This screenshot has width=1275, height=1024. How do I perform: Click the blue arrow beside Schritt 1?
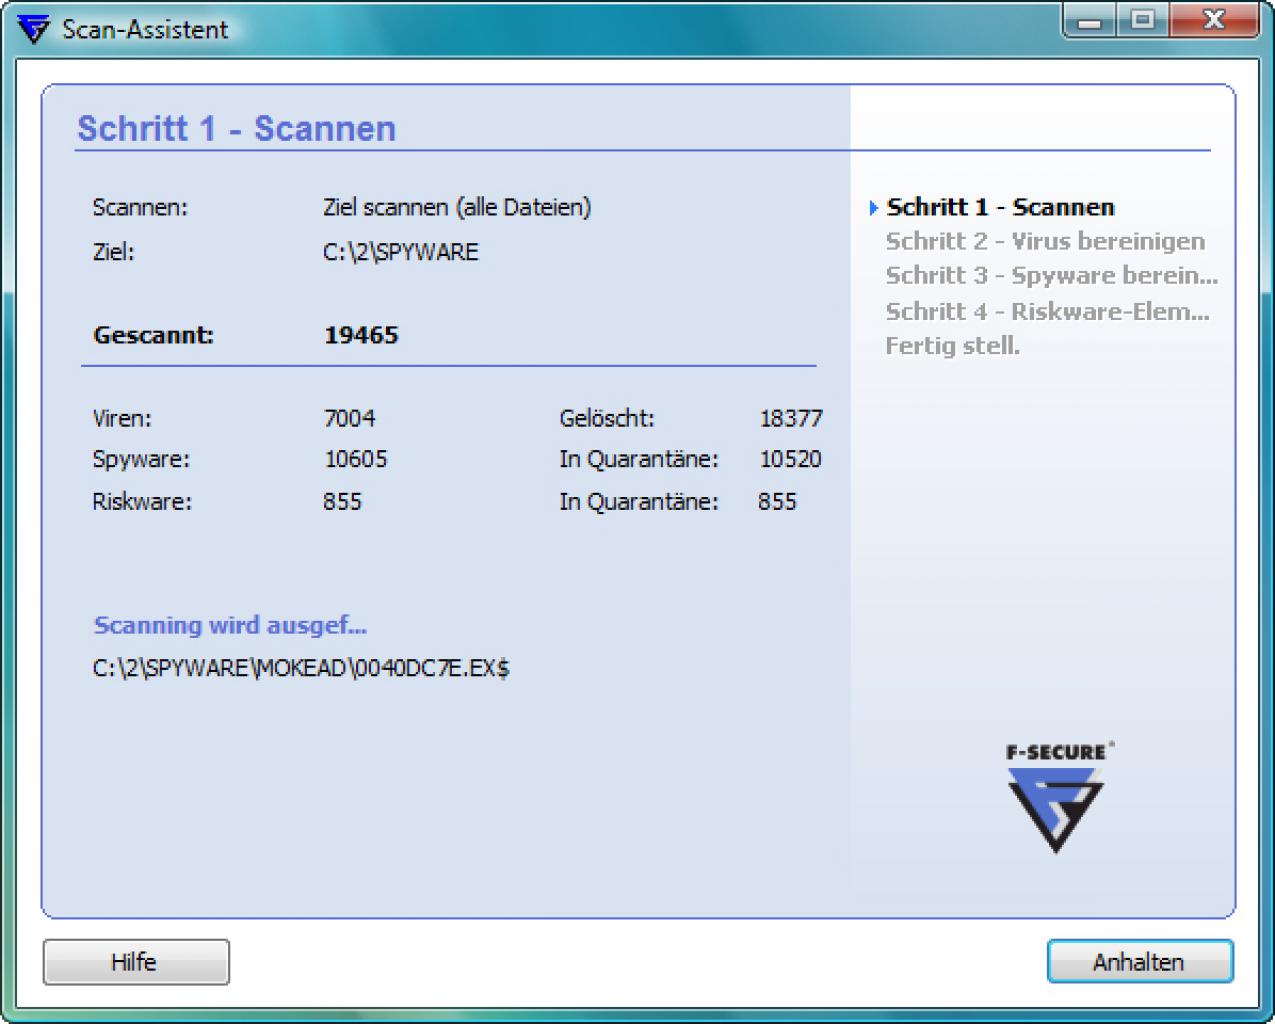pyautogui.click(x=873, y=208)
